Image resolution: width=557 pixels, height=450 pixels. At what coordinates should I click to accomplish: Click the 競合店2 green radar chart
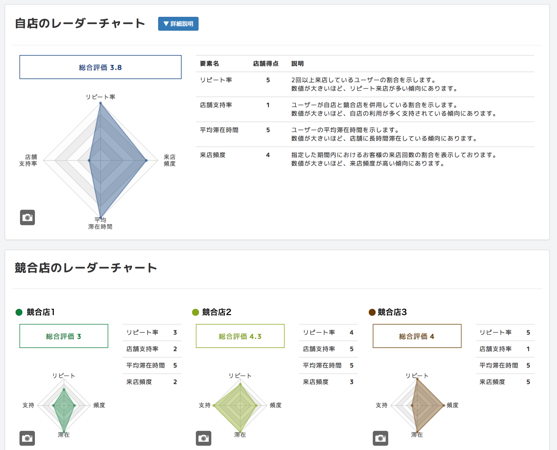(236, 406)
